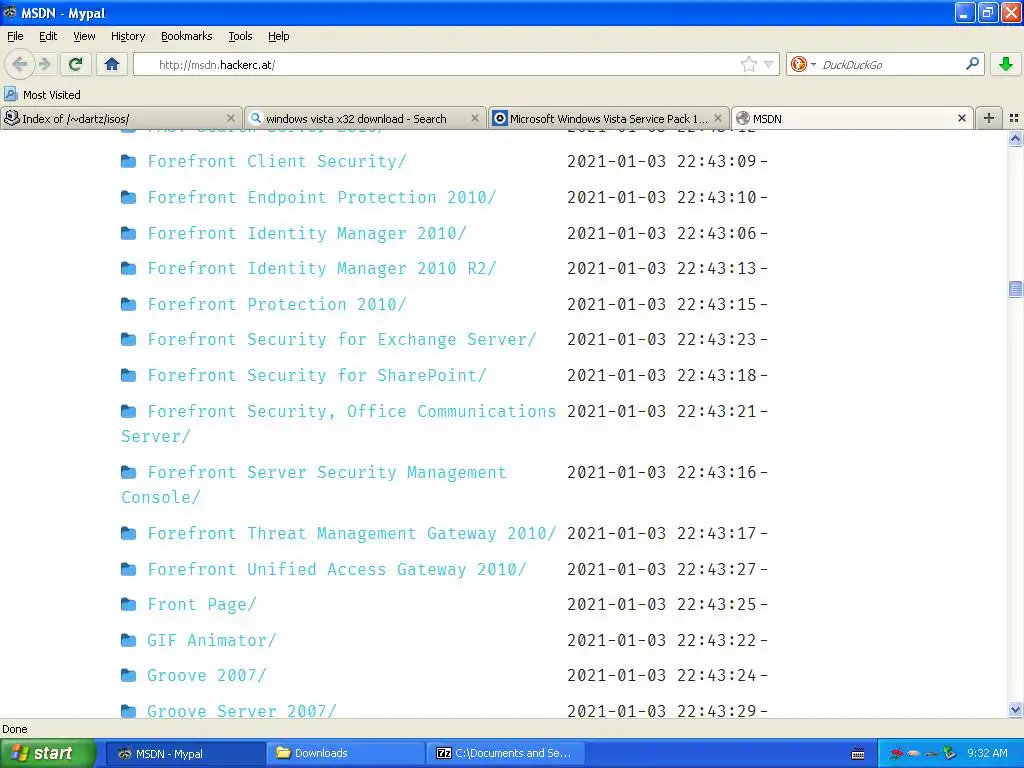Open the View menu
The height and width of the screenshot is (768, 1024).
pyautogui.click(x=84, y=36)
